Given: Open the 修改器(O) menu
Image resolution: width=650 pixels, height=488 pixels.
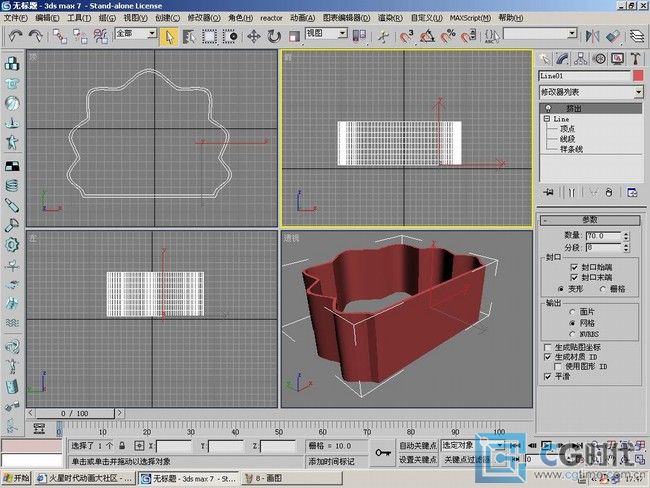Looking at the screenshot, I should tap(204, 18).
